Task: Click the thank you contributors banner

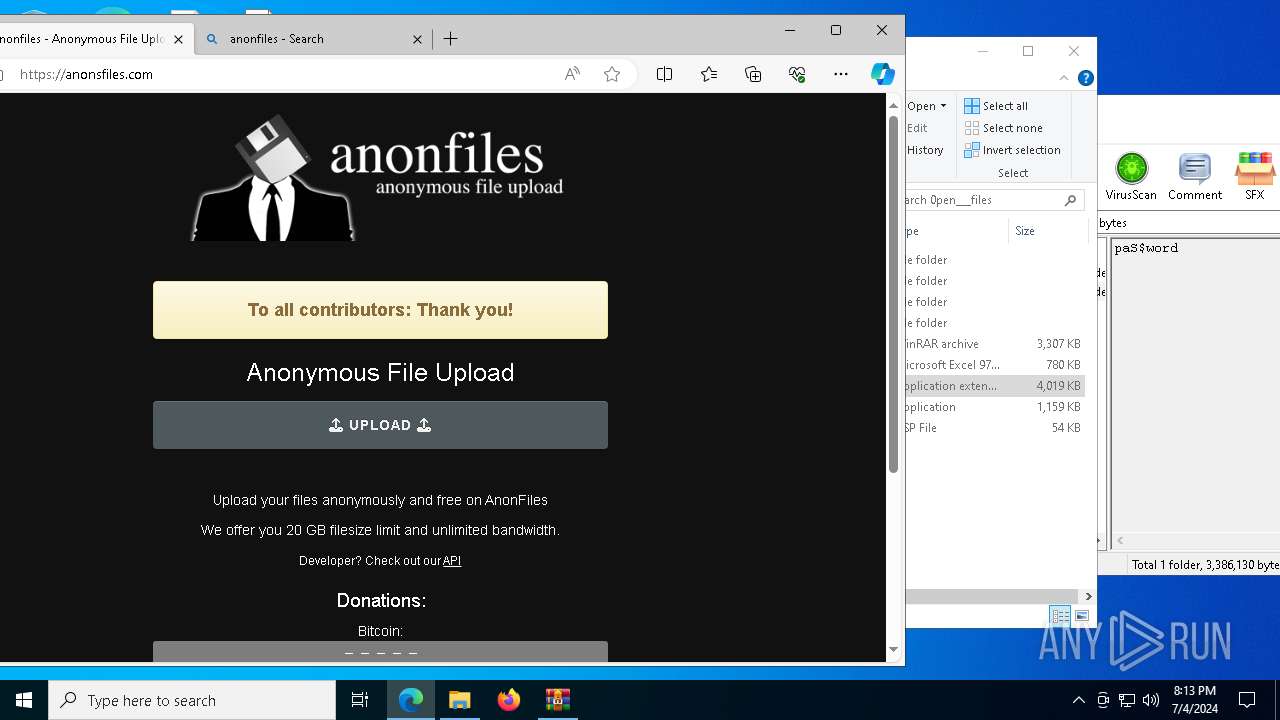Action: point(380,310)
